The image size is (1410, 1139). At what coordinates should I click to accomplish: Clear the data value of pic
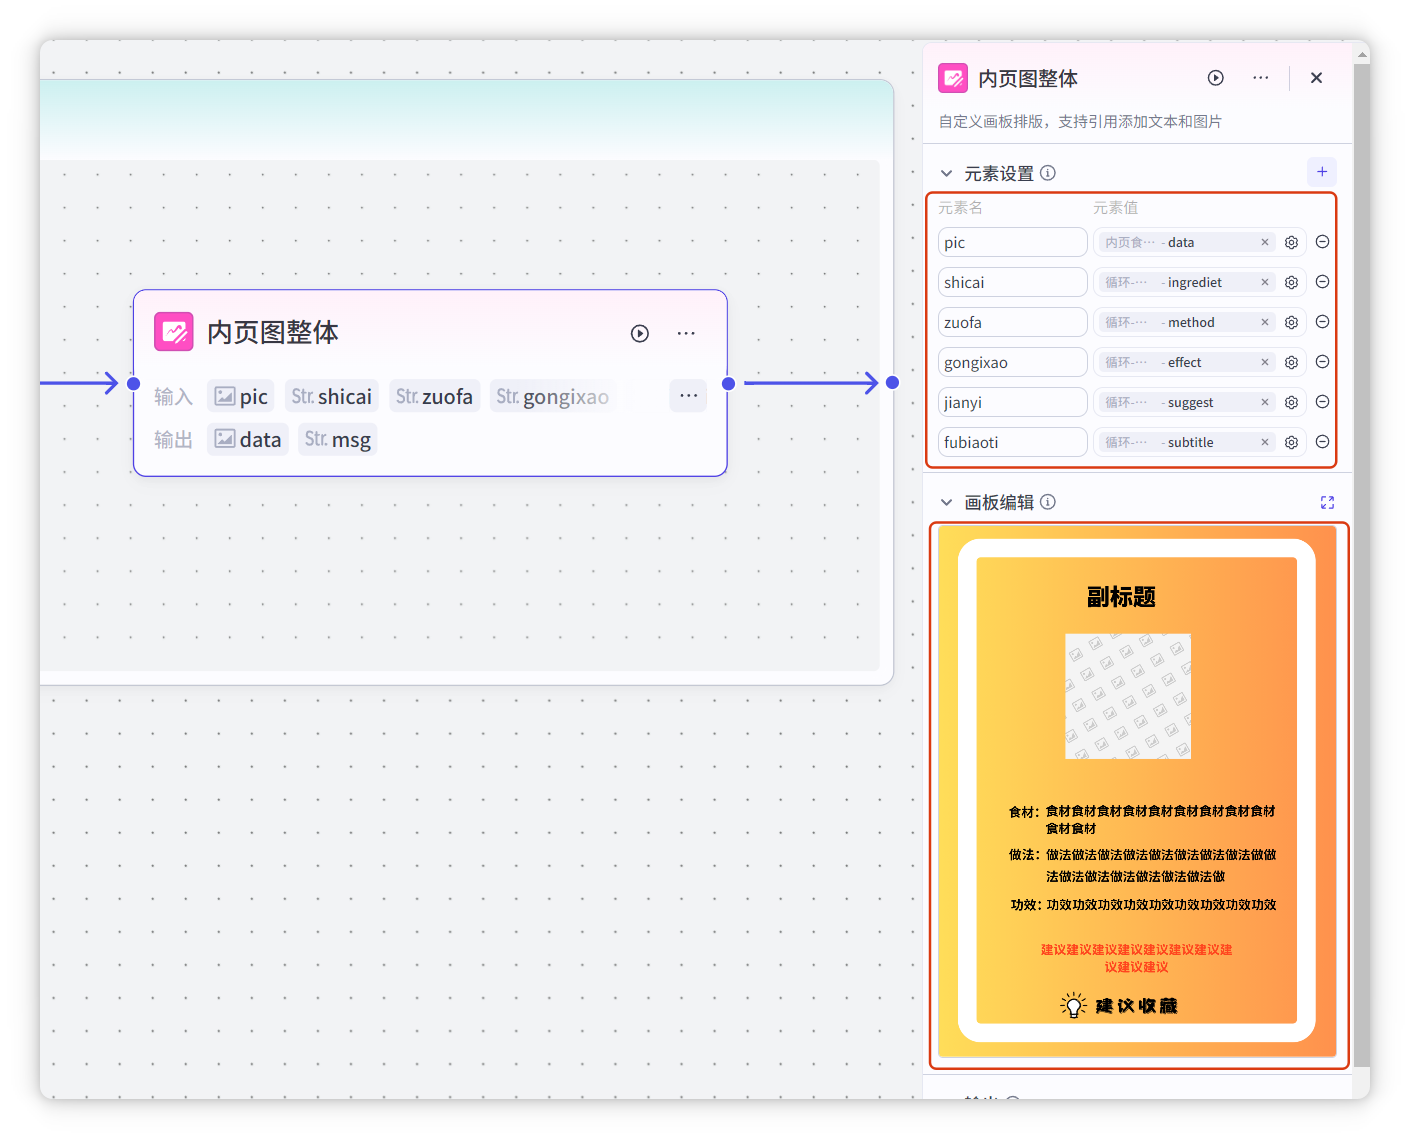1265,243
